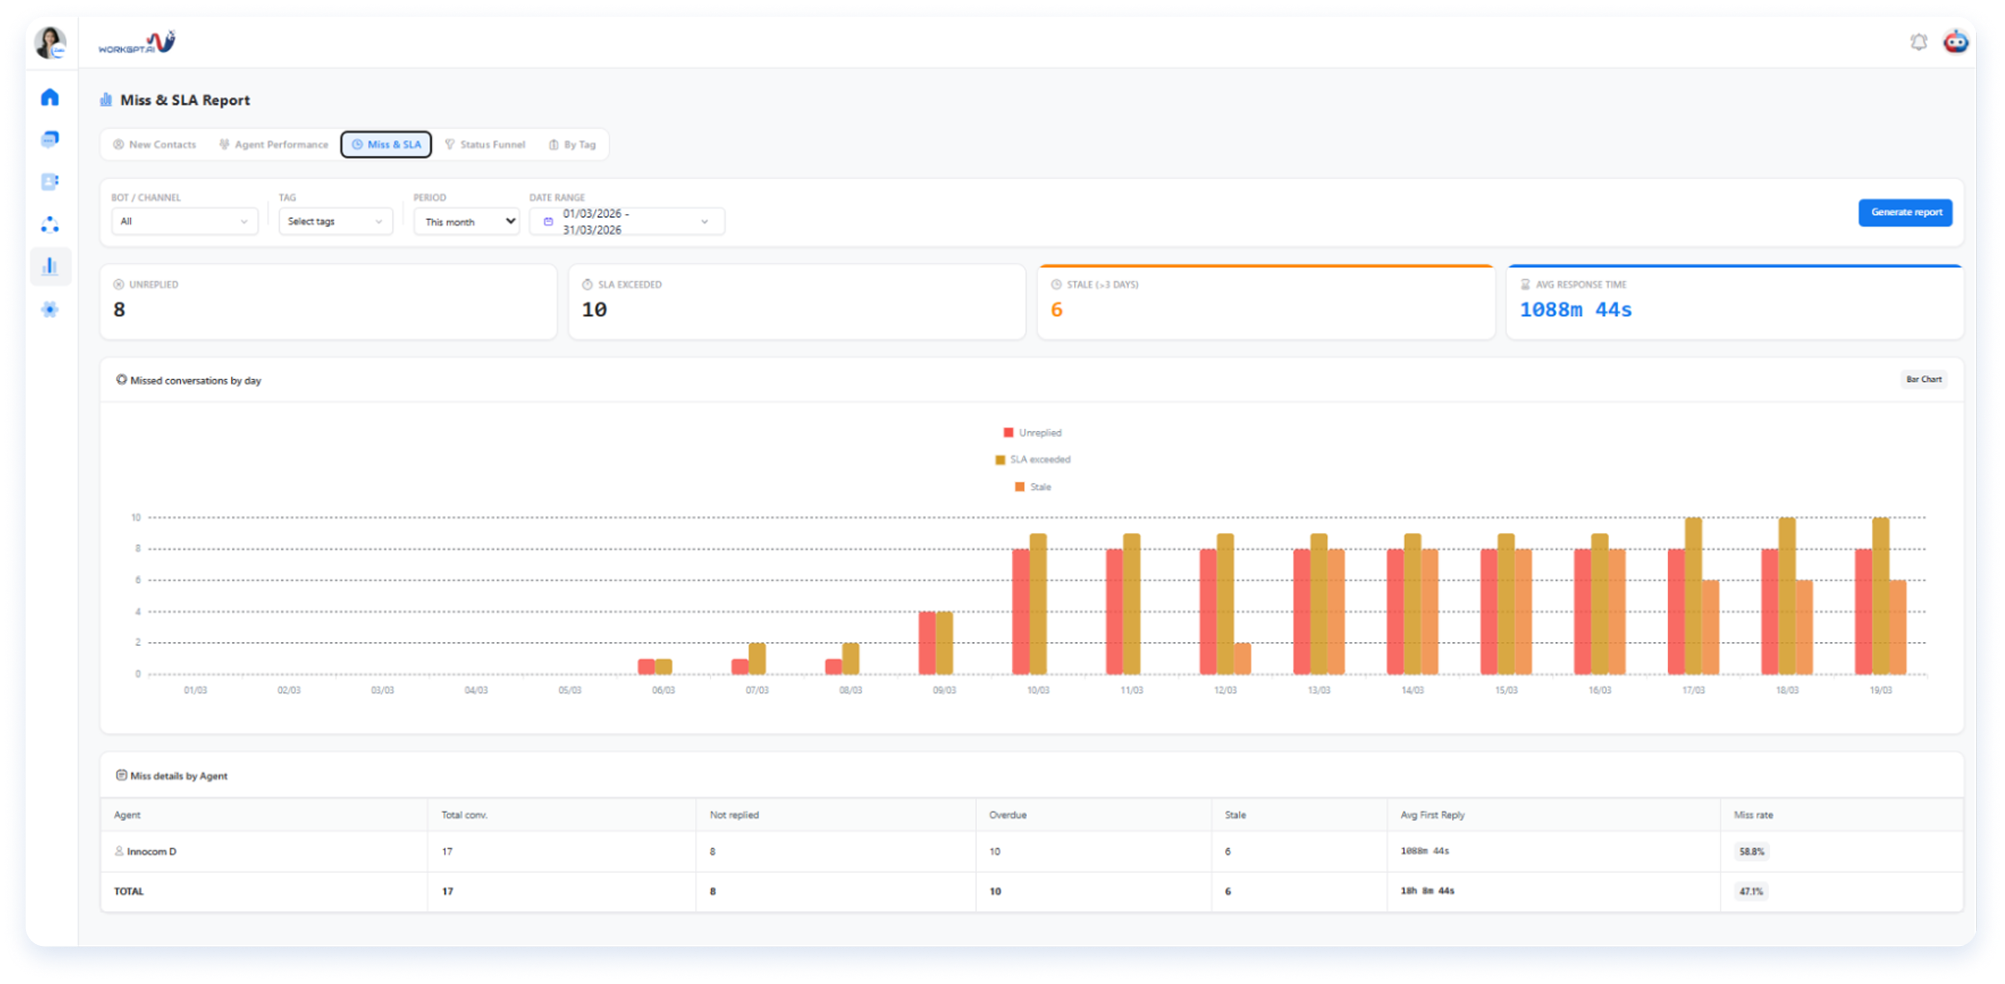Expand the Bot / Channel dropdown
Screen dimensions: 2005x984
[x=184, y=221]
